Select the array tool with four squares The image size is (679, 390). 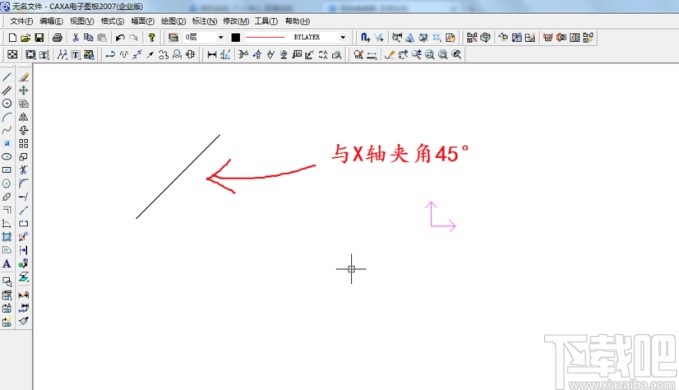[x=23, y=144]
